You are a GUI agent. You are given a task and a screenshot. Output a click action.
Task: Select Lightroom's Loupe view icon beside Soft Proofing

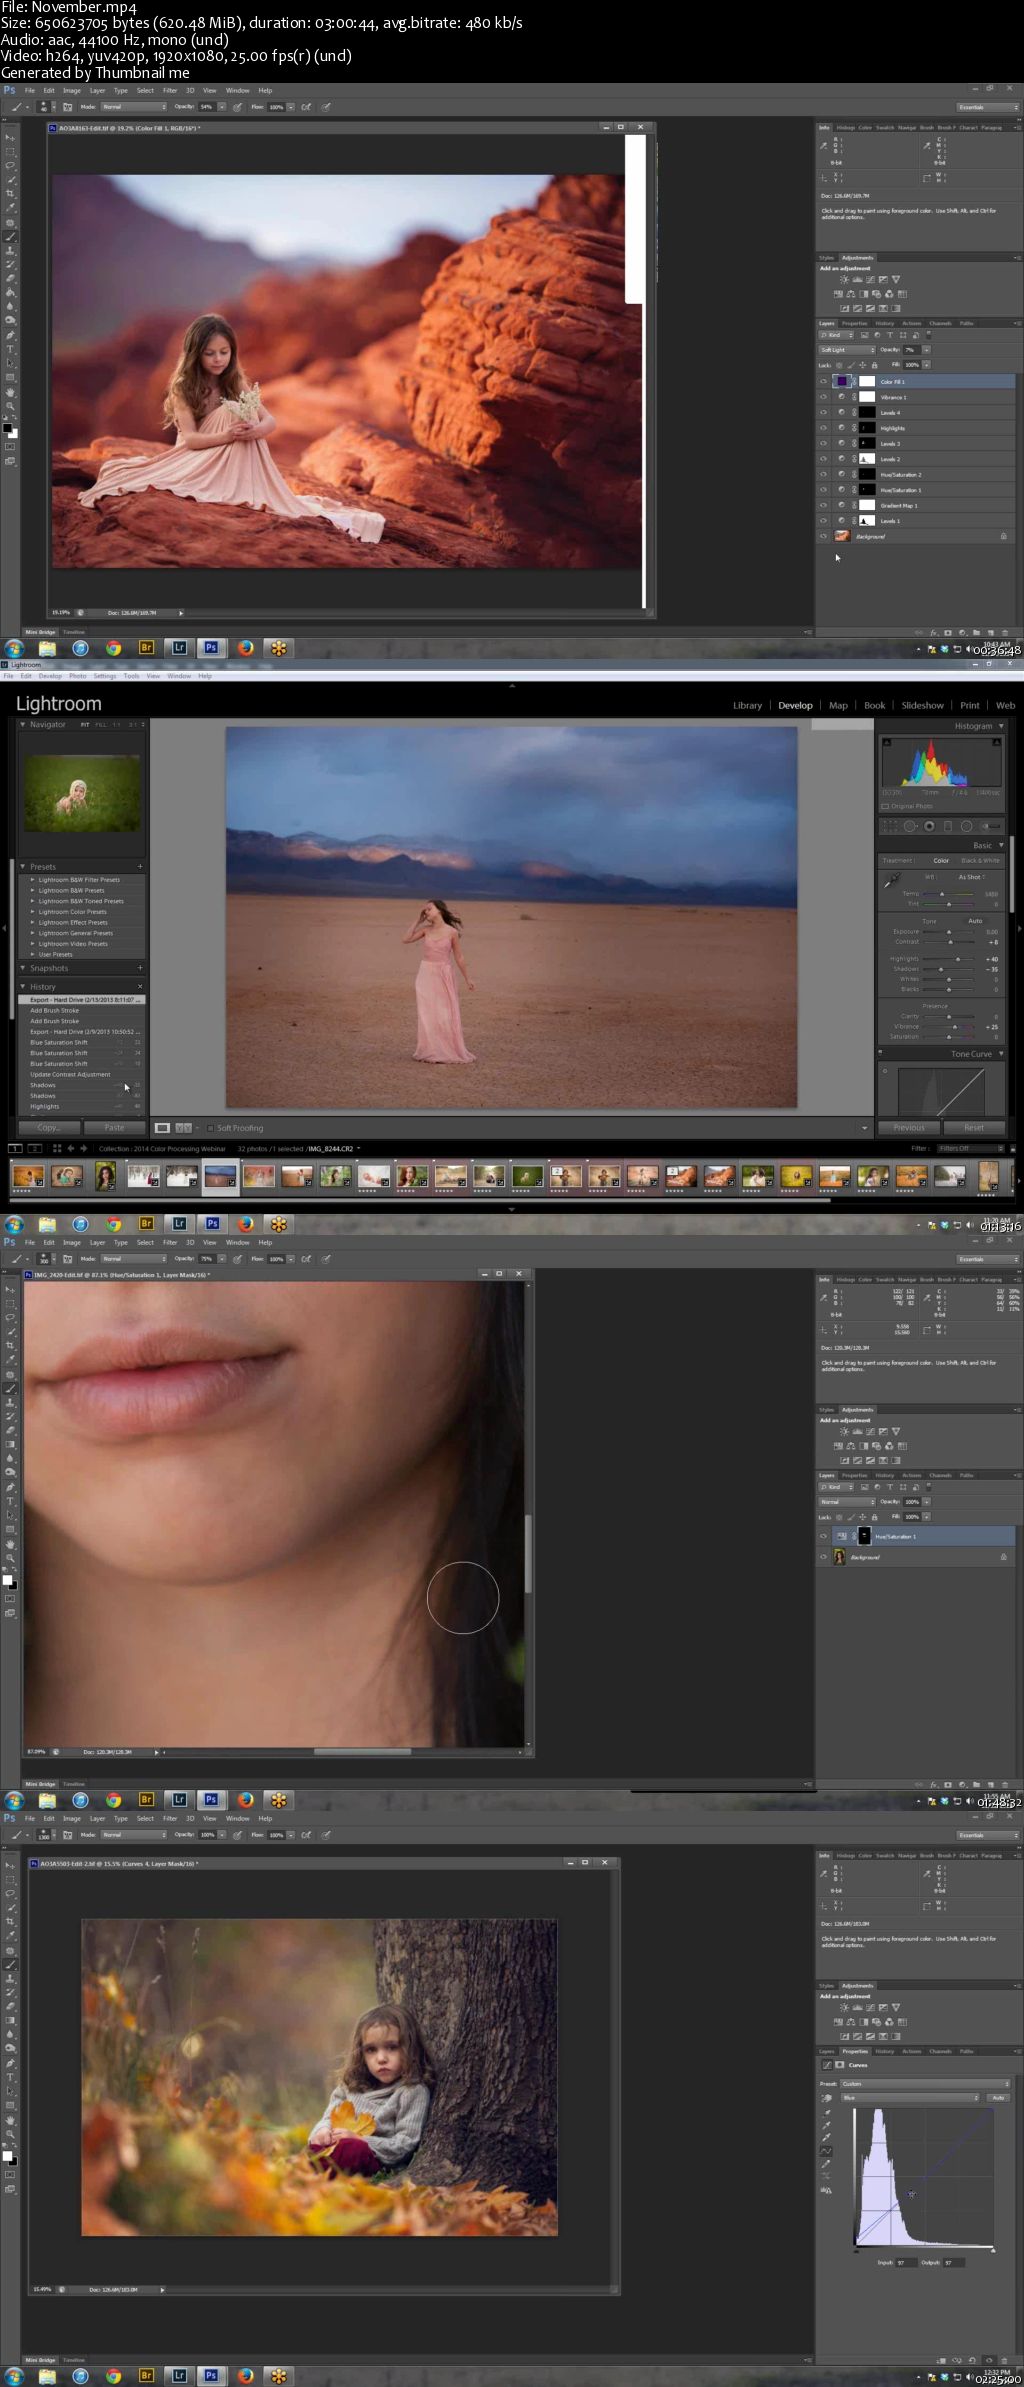tap(162, 1128)
